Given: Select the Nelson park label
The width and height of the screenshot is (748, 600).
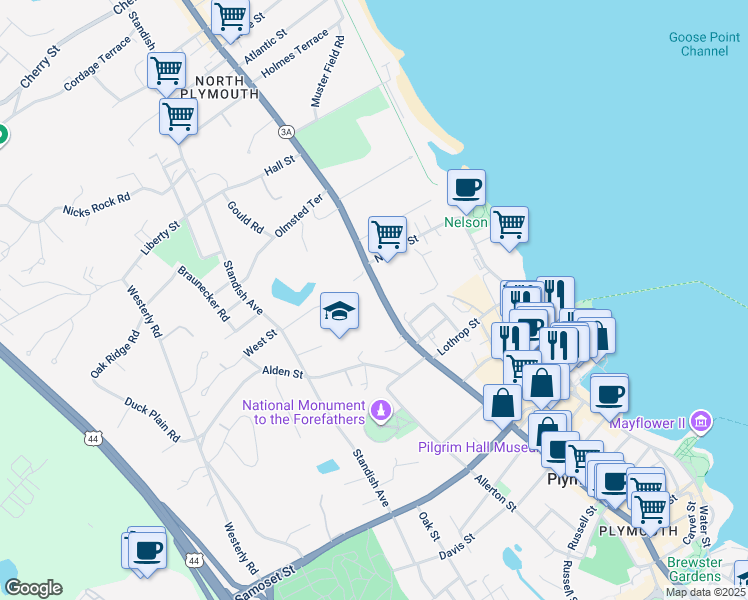Looking at the screenshot, I should (466, 222).
